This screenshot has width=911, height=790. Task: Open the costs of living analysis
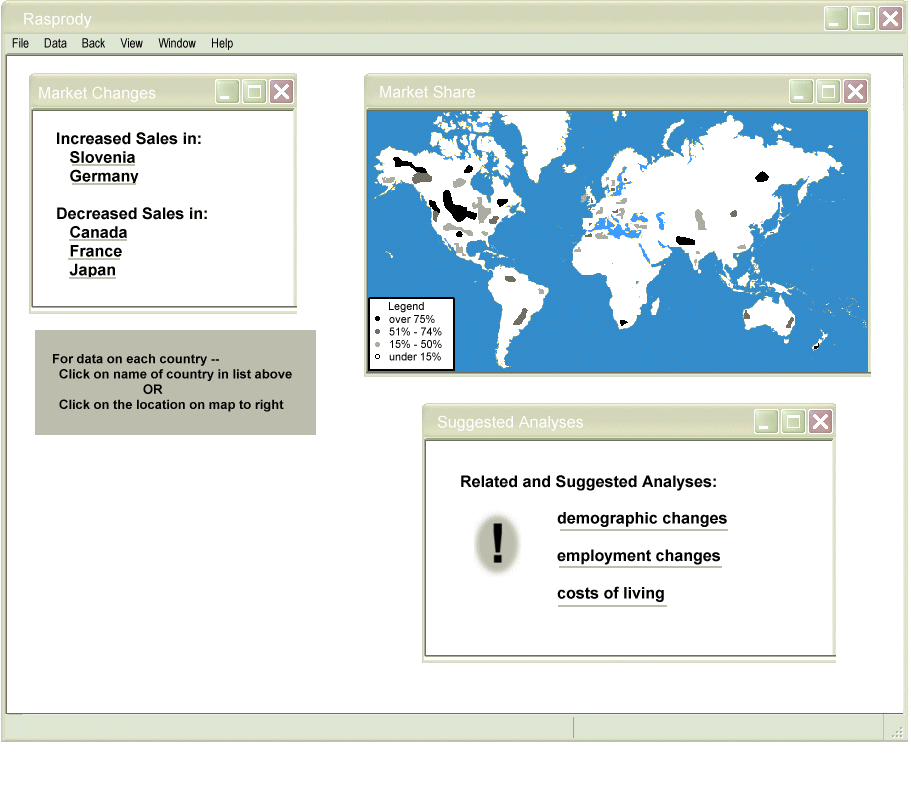(x=611, y=594)
